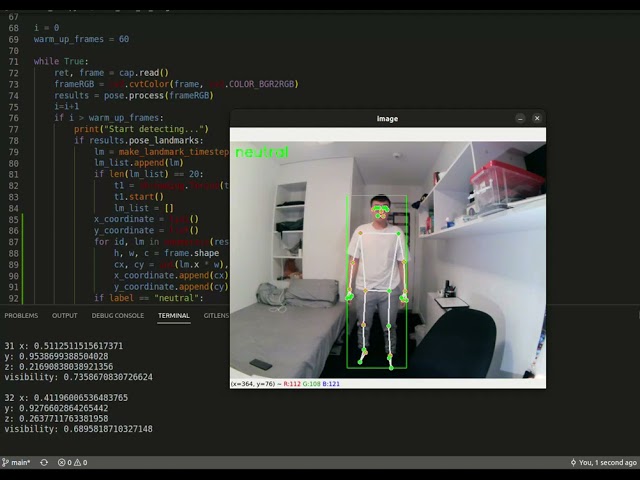Click 'visibility: 0.7358670830726624' in terminal
The height and width of the screenshot is (480, 640).
78,377
